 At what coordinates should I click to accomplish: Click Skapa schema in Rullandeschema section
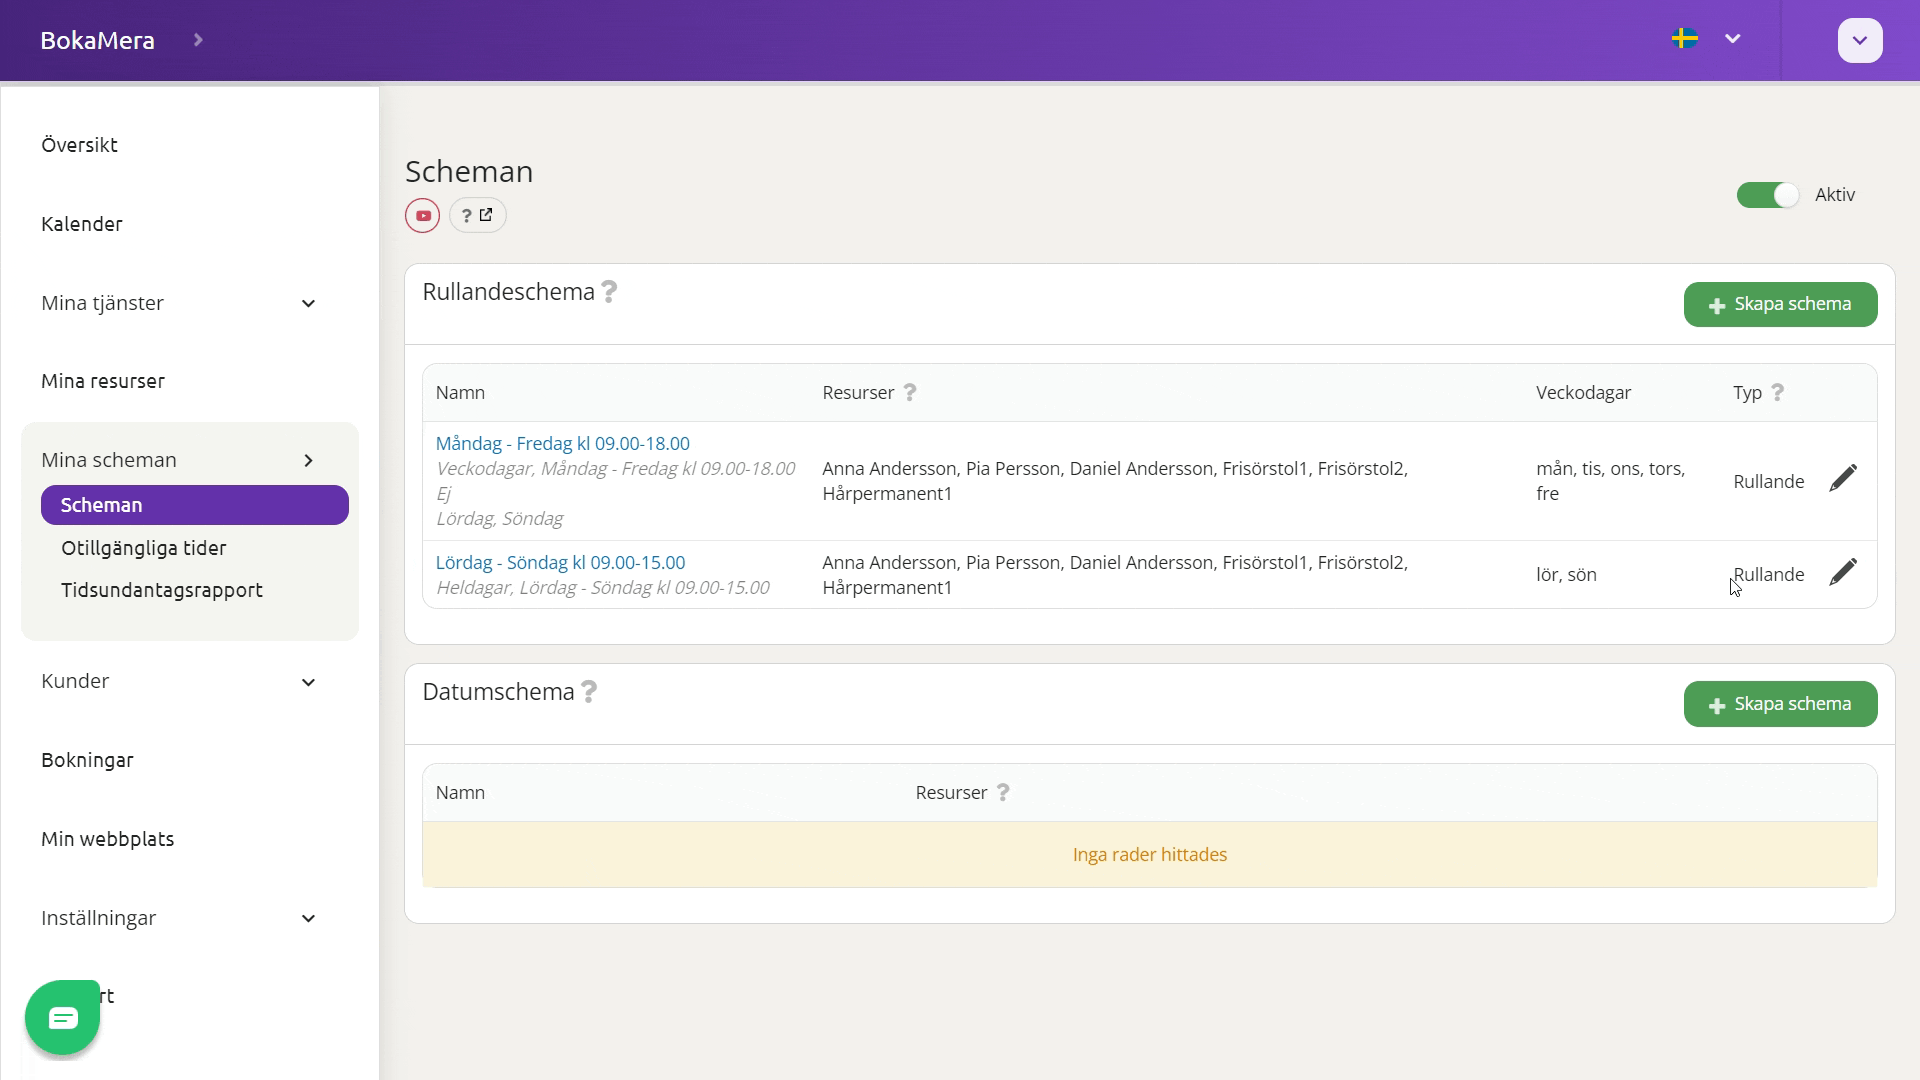point(1780,304)
